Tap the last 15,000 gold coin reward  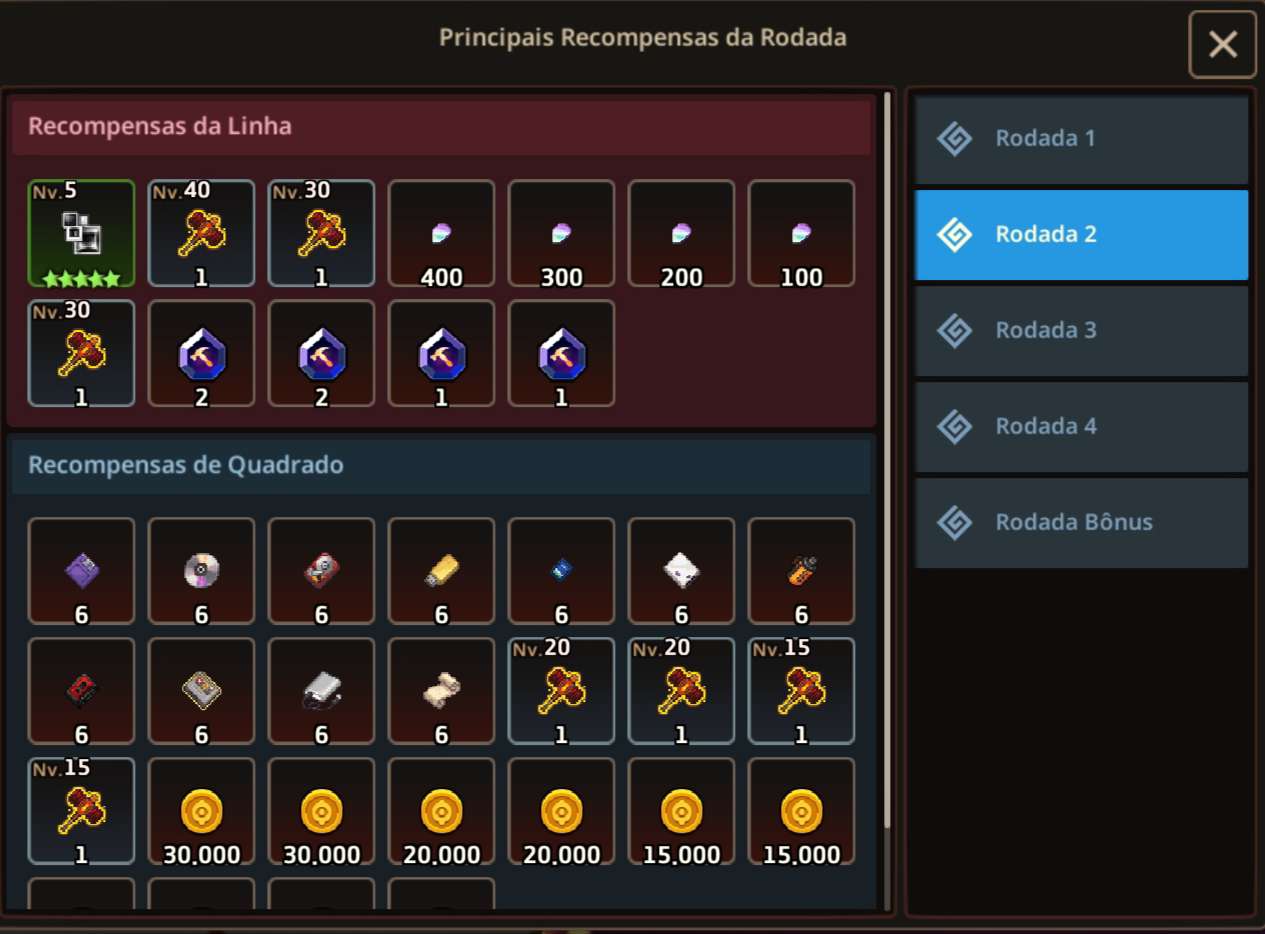pos(801,811)
